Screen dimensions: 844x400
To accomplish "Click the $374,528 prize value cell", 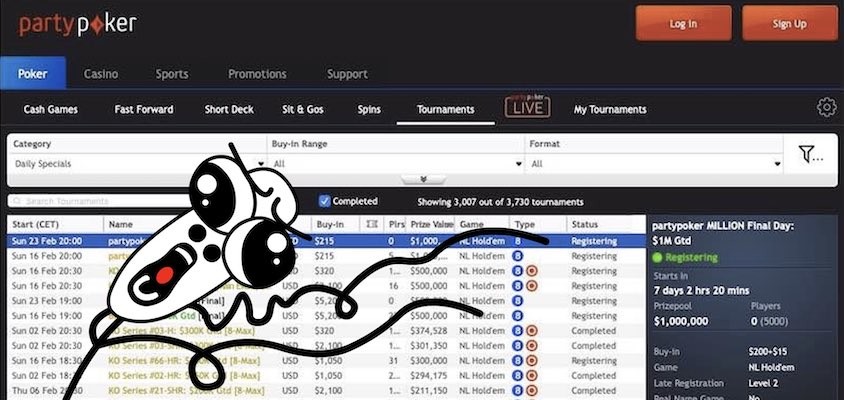I will [429, 331].
